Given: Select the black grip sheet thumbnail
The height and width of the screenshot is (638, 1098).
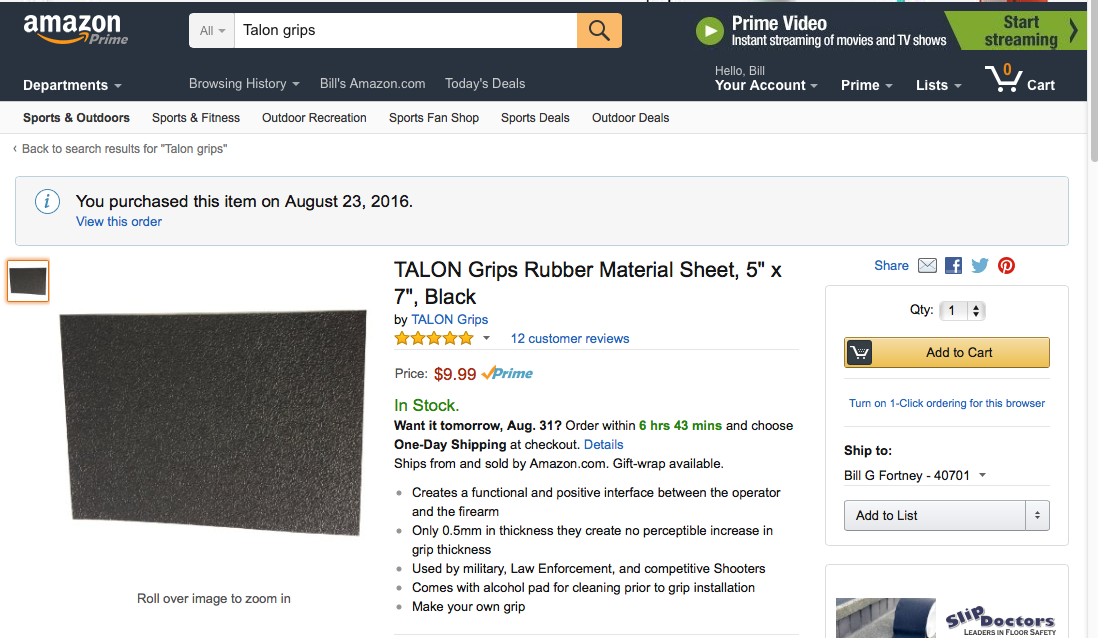Looking at the screenshot, I should point(28,281).
